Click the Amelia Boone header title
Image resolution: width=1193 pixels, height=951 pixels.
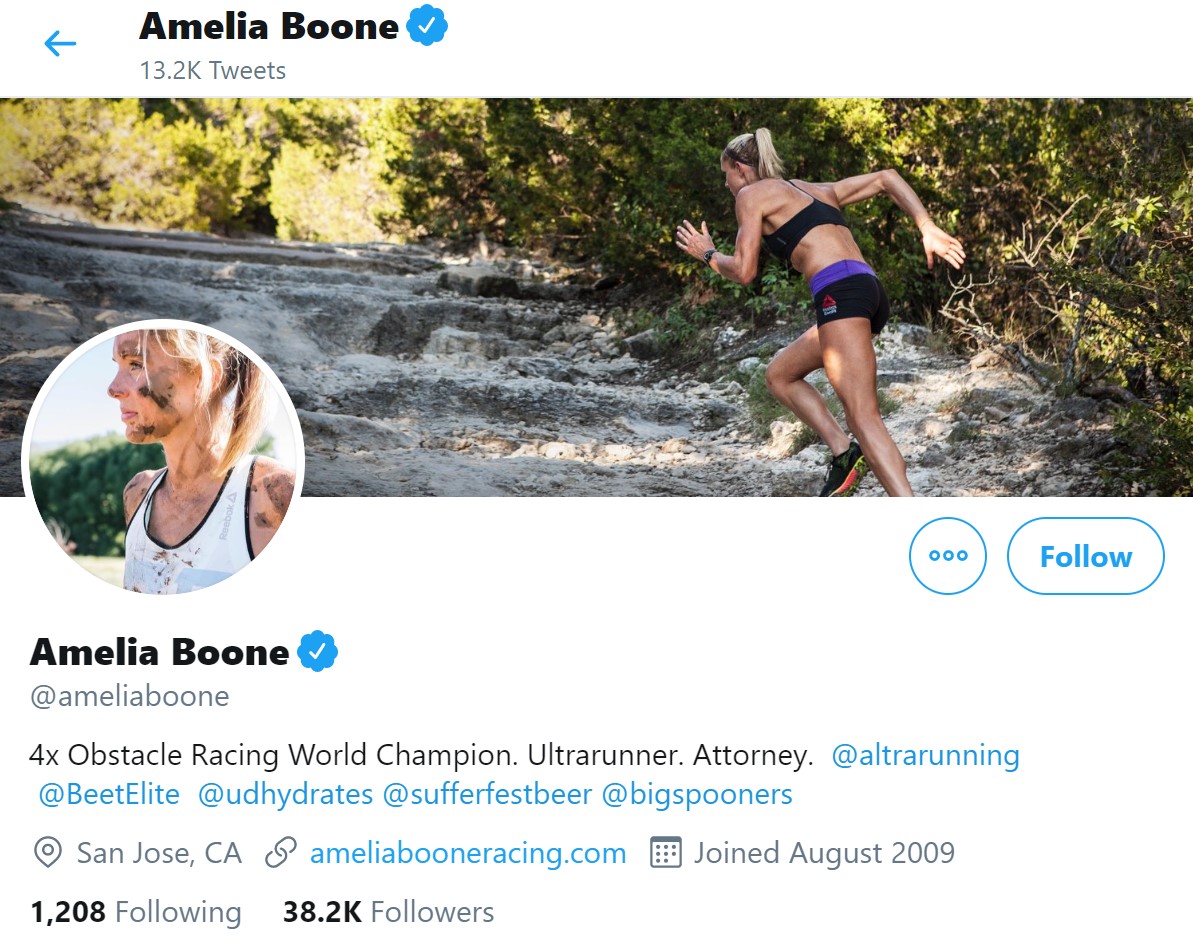pos(268,27)
